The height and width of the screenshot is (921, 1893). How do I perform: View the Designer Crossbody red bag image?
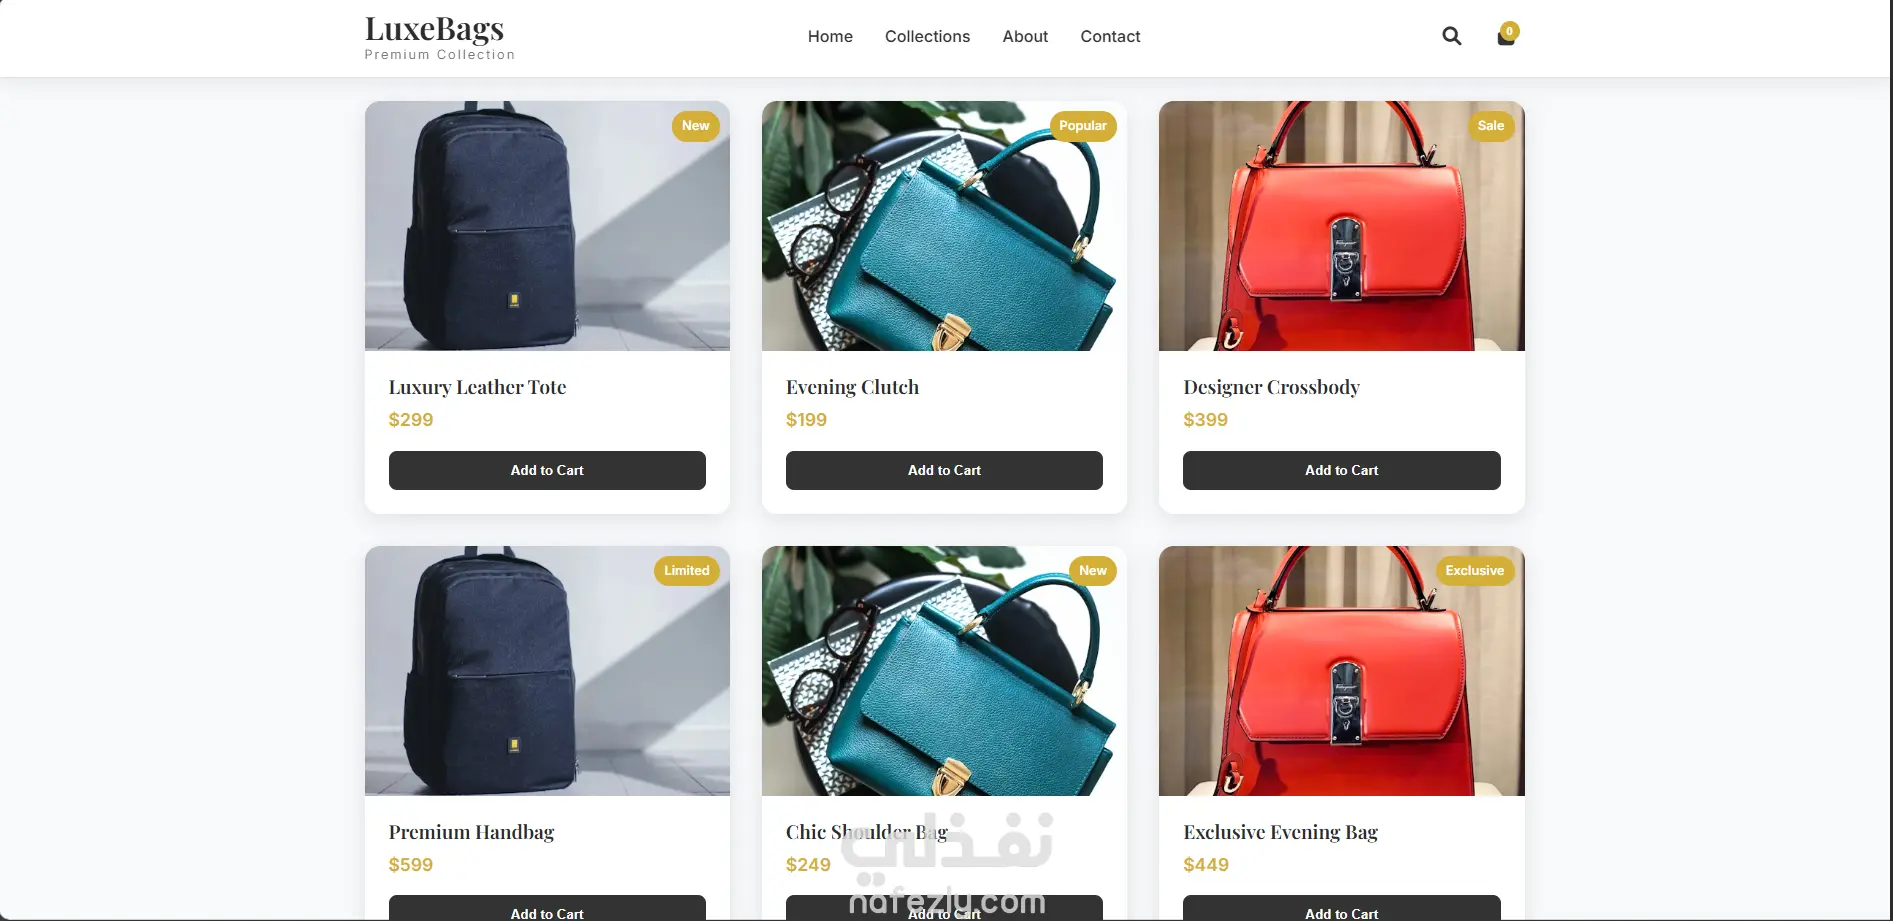[1341, 226]
